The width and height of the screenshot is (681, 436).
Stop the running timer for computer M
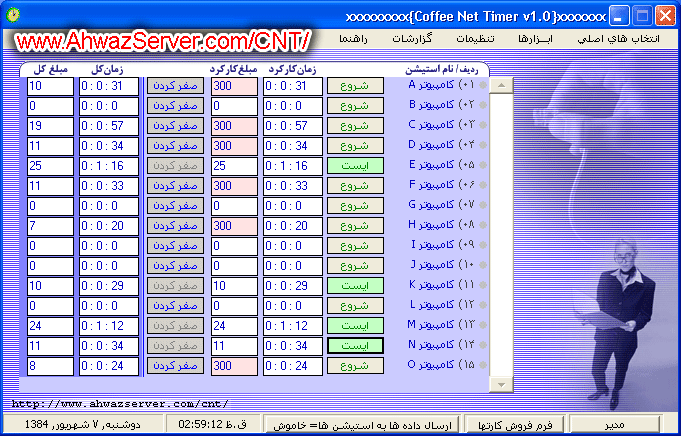(355, 326)
